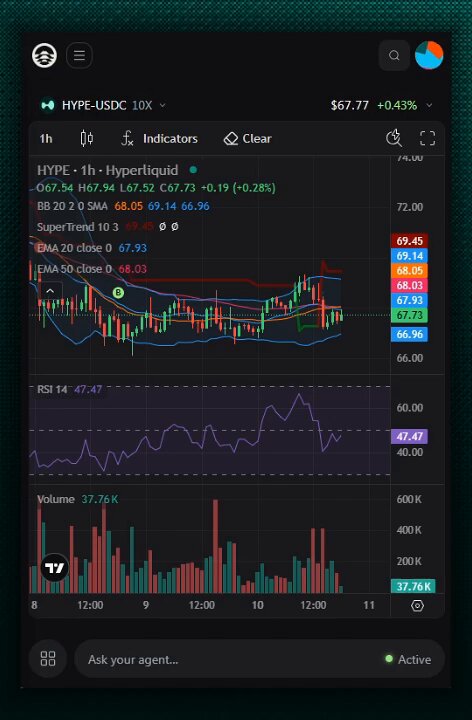Open the search icon button
Viewport: 472px width, 720px height.
pos(394,56)
